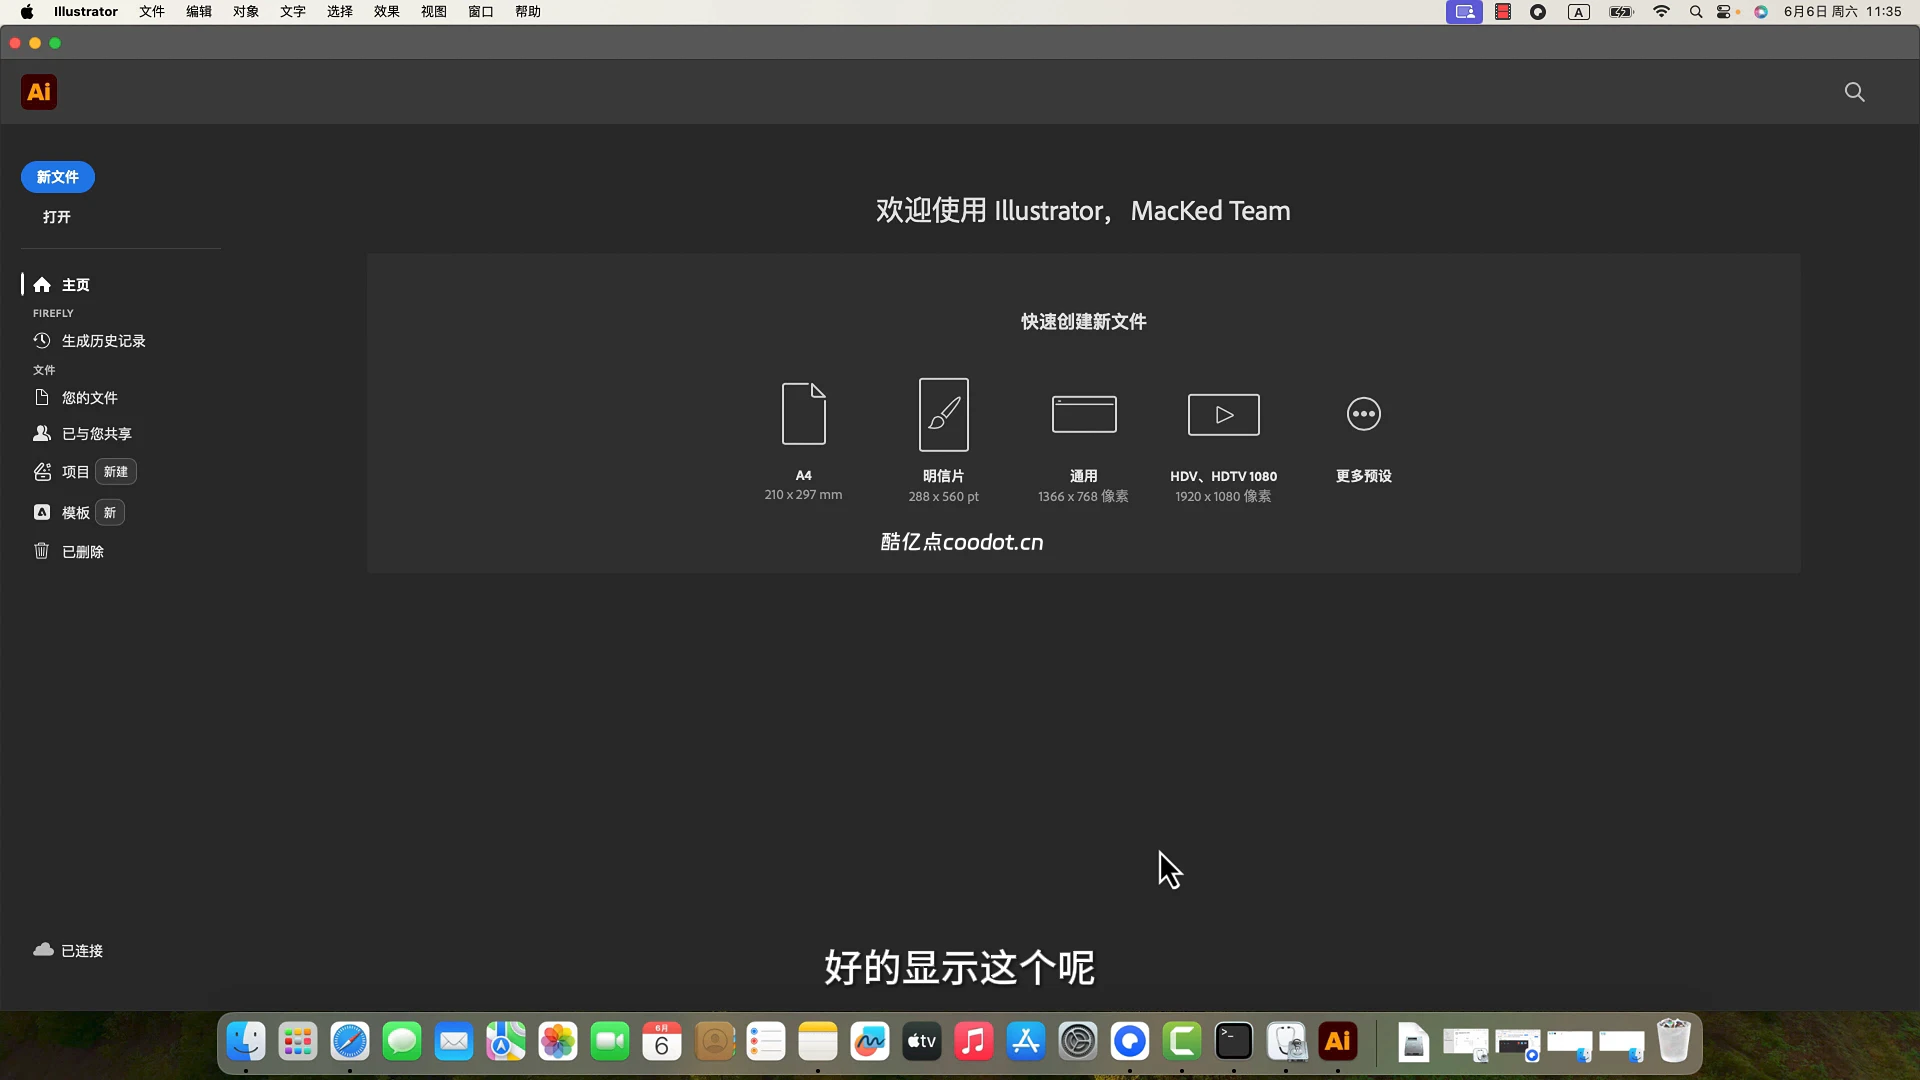Open the search magnifier in Illustrator header
This screenshot has width=1920, height=1080.
1854,92
